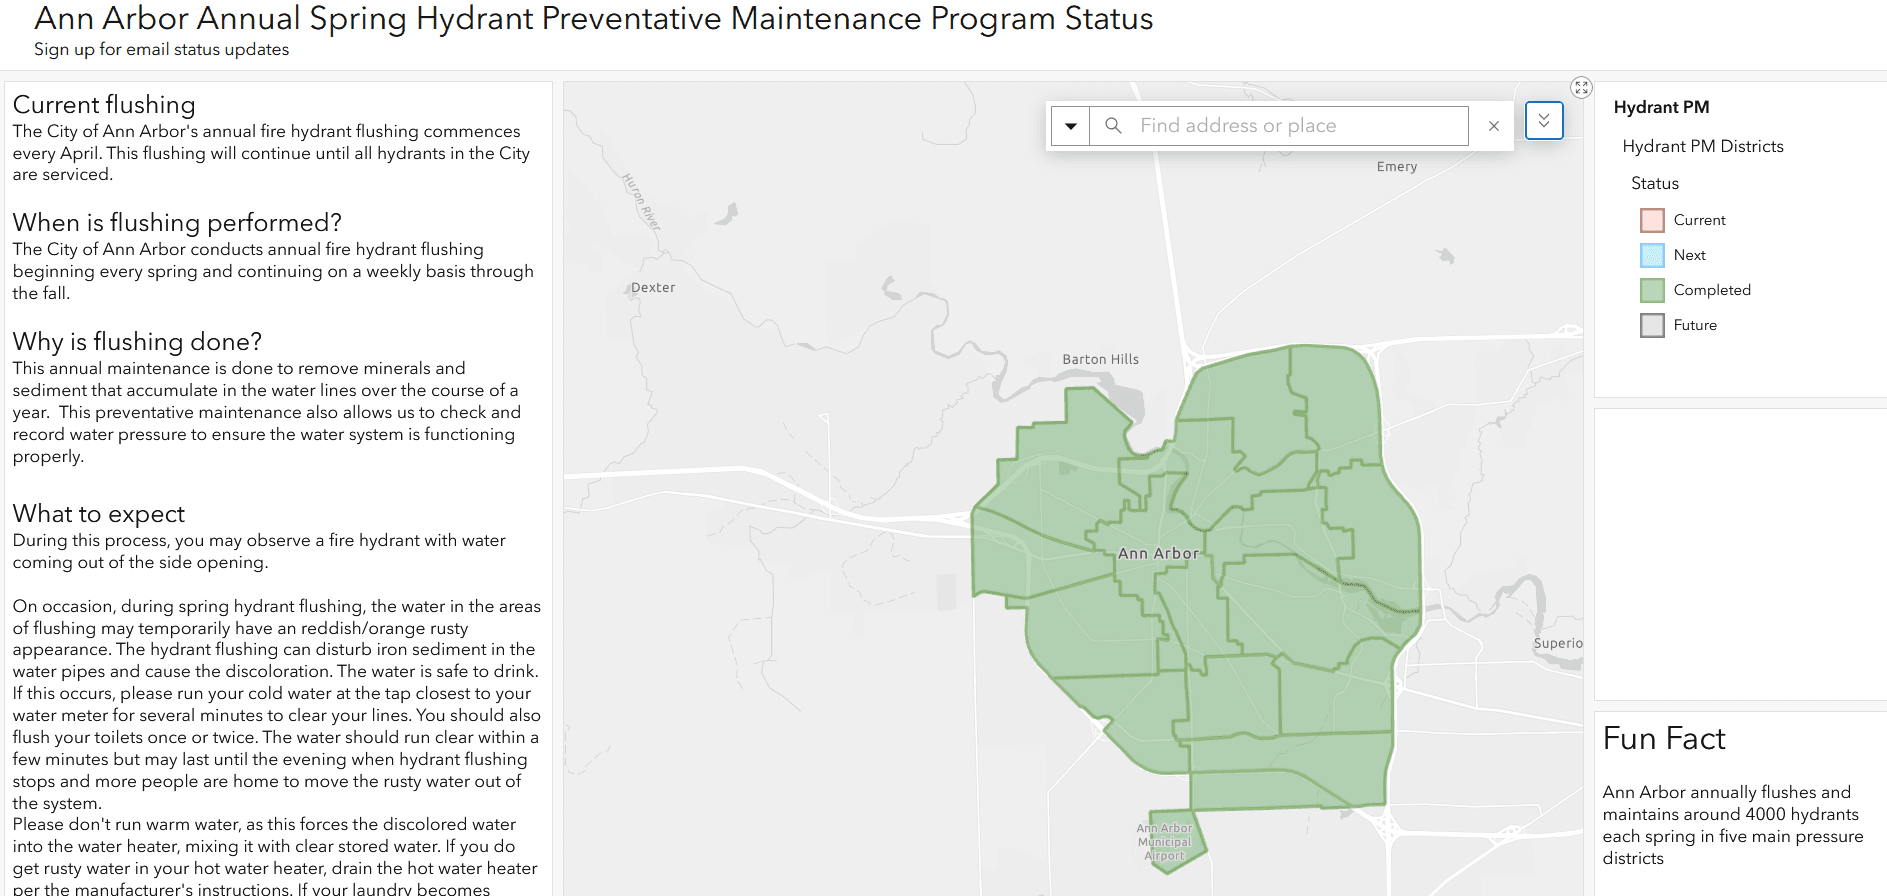Viewport: 1887px width, 896px height.
Task: Select the Hydrant PM Districts legend label
Action: 1702,146
